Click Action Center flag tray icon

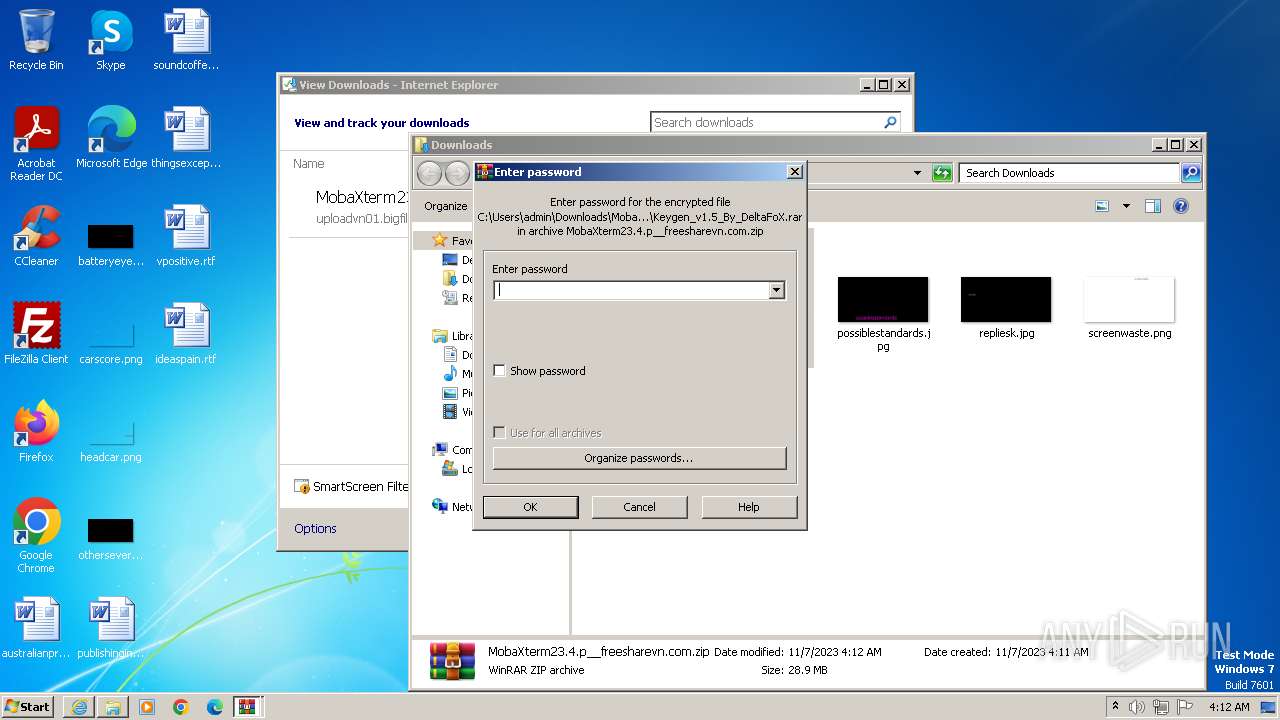[x=1183, y=707]
